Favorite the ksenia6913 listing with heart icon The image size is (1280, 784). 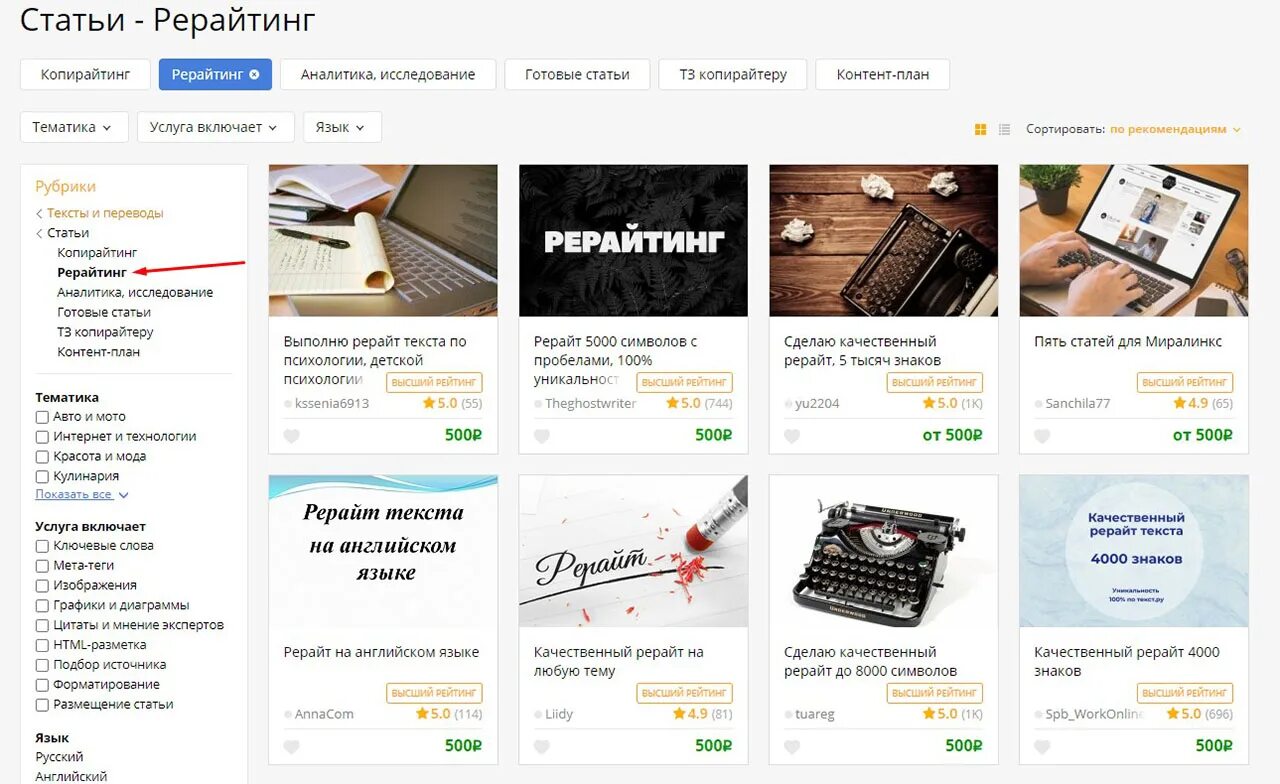coord(291,436)
